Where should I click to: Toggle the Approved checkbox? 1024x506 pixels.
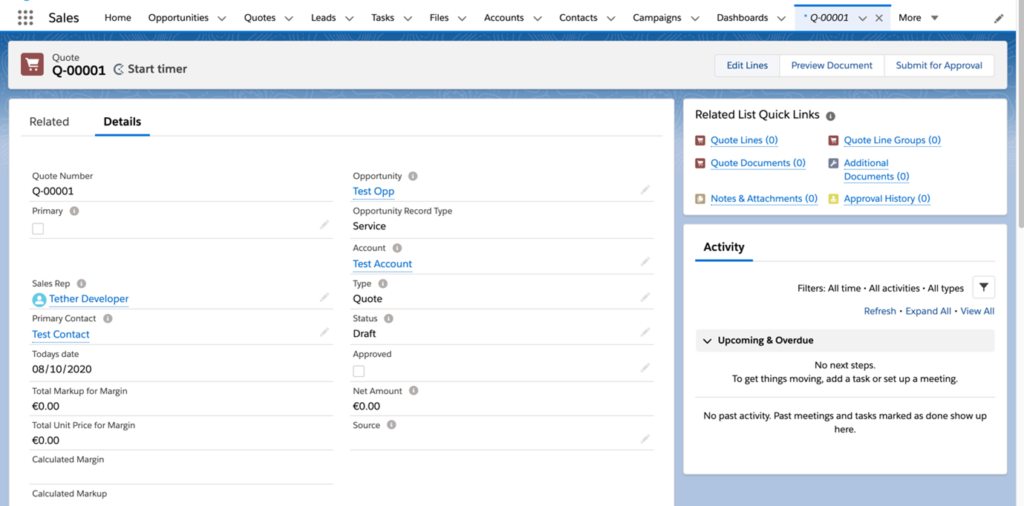(359, 371)
